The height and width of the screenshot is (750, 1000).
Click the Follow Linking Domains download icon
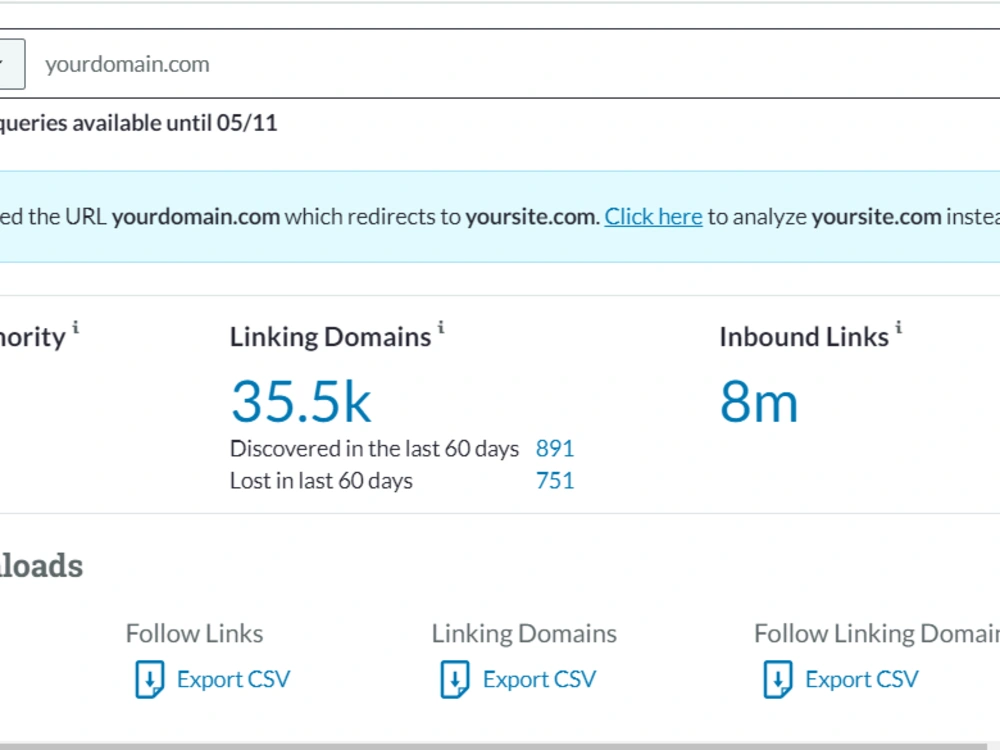tap(778, 680)
